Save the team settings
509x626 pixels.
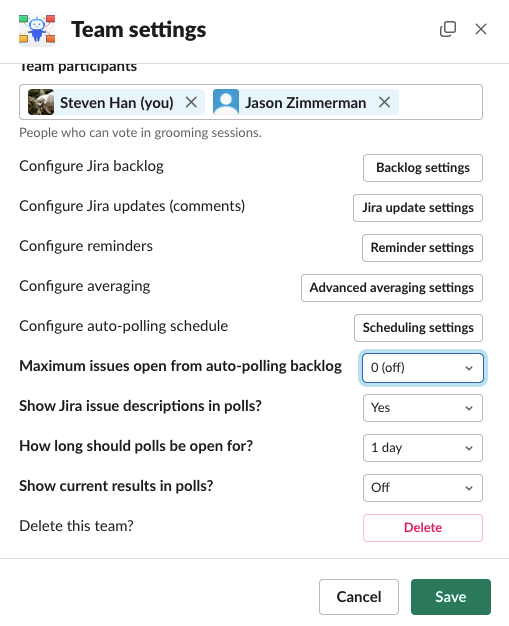[451, 597]
